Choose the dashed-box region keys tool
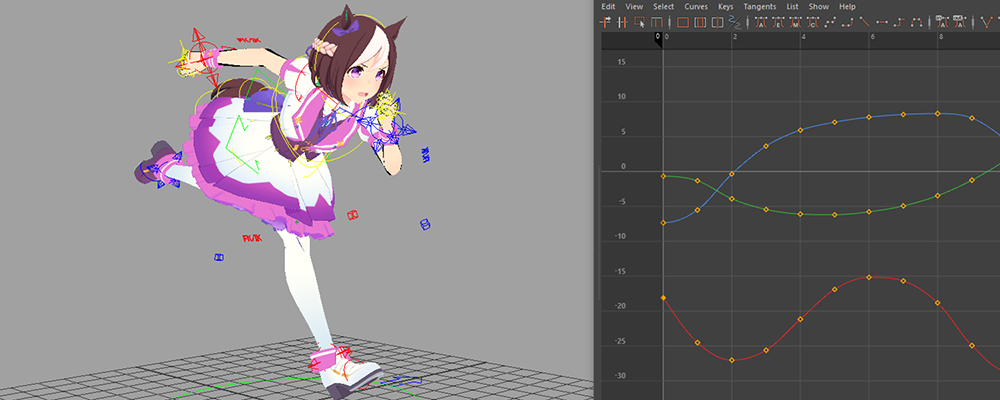The height and width of the screenshot is (400, 1000). point(640,22)
